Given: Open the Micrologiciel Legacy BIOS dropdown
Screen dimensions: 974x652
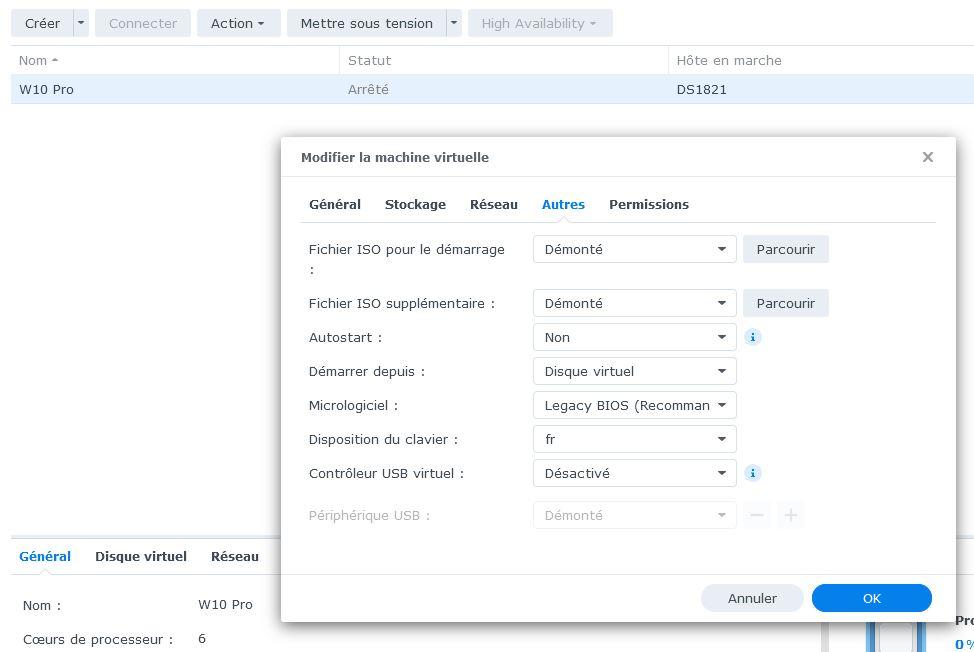Looking at the screenshot, I should (x=634, y=405).
